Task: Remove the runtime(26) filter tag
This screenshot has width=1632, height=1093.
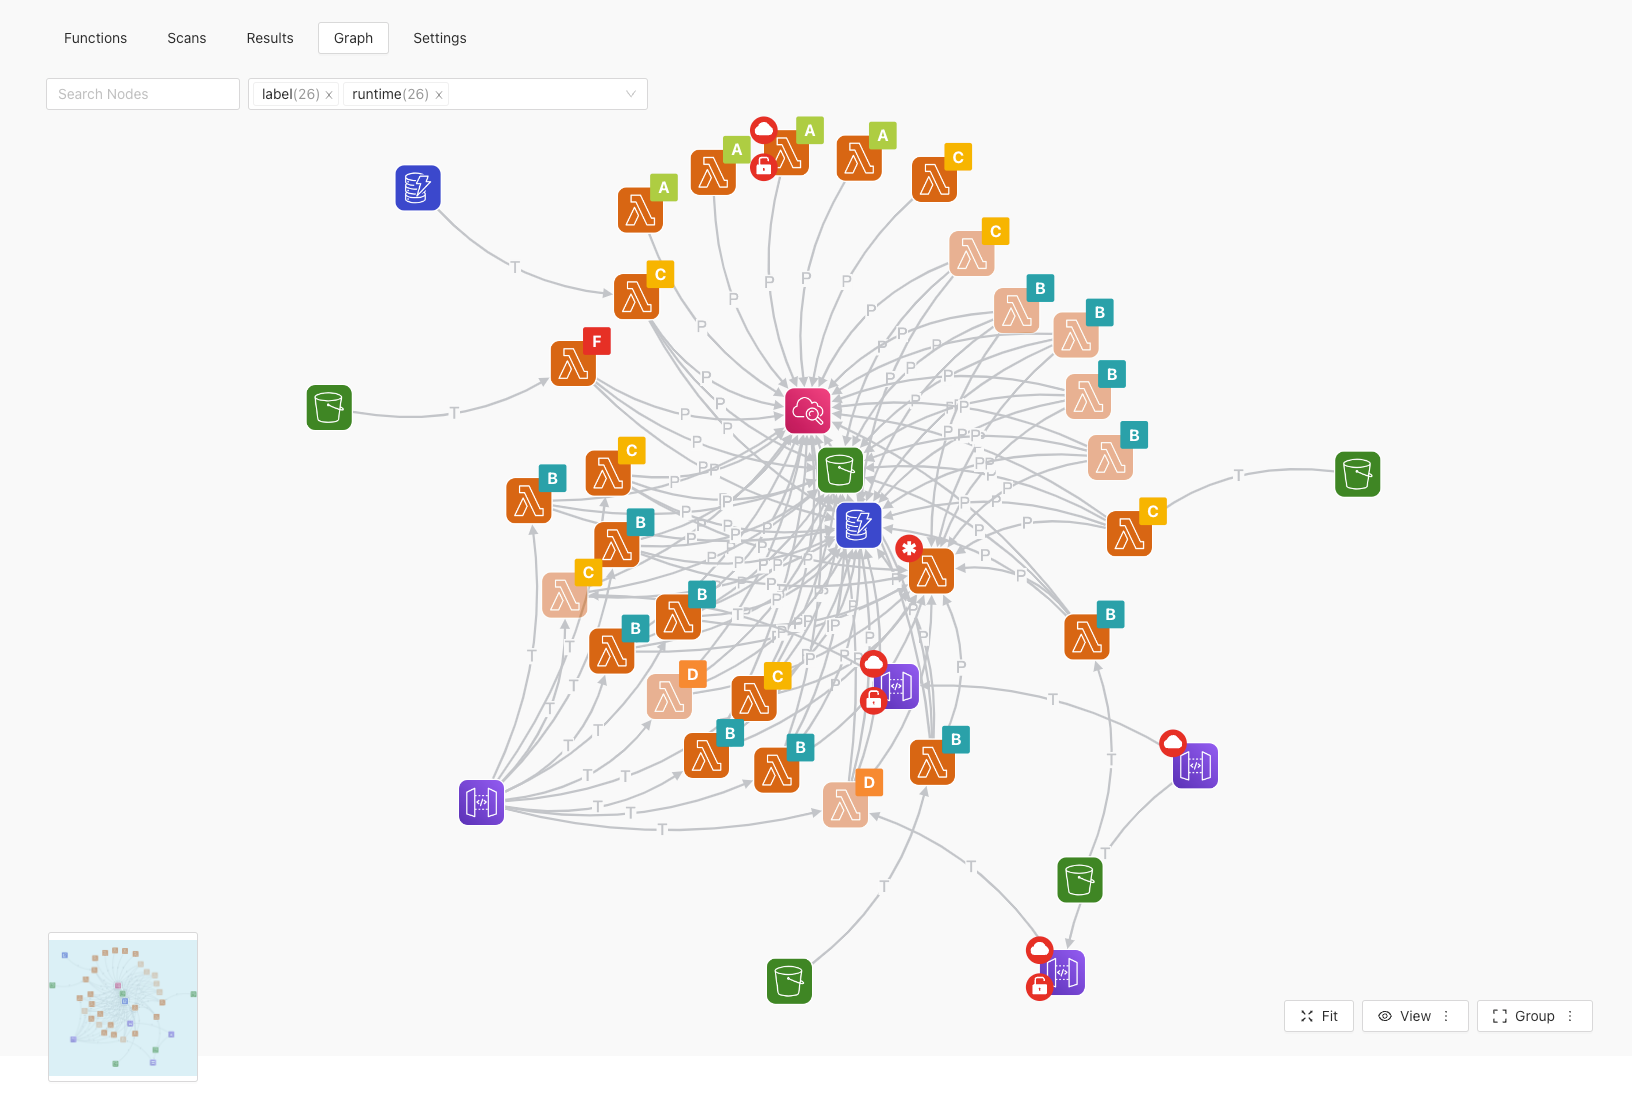Action: point(438,95)
